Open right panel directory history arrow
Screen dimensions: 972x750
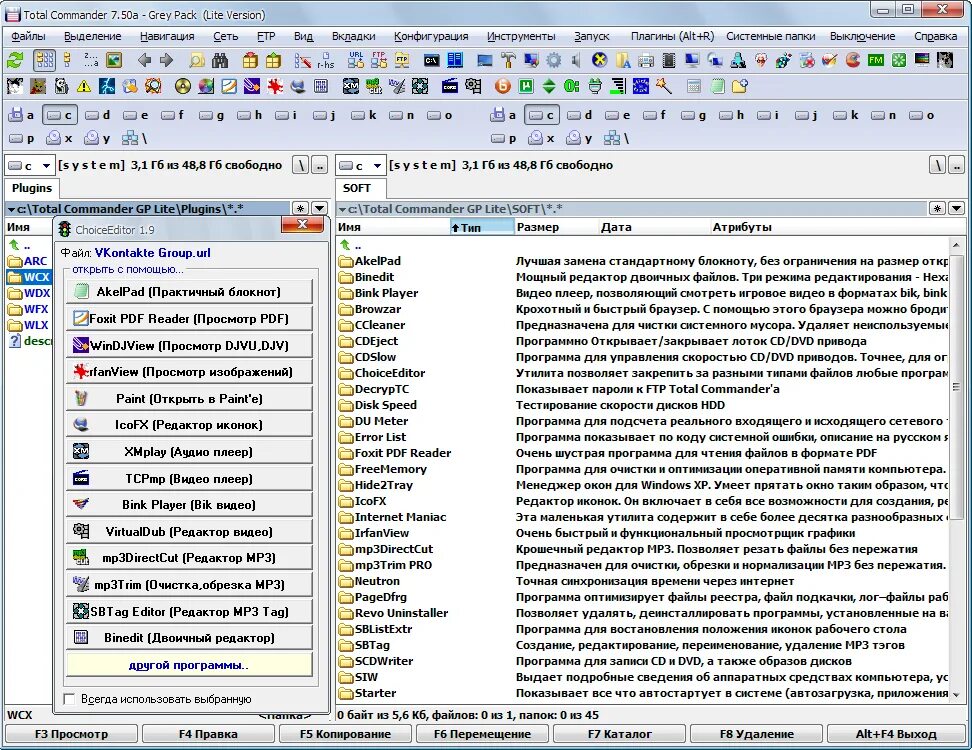(957, 208)
